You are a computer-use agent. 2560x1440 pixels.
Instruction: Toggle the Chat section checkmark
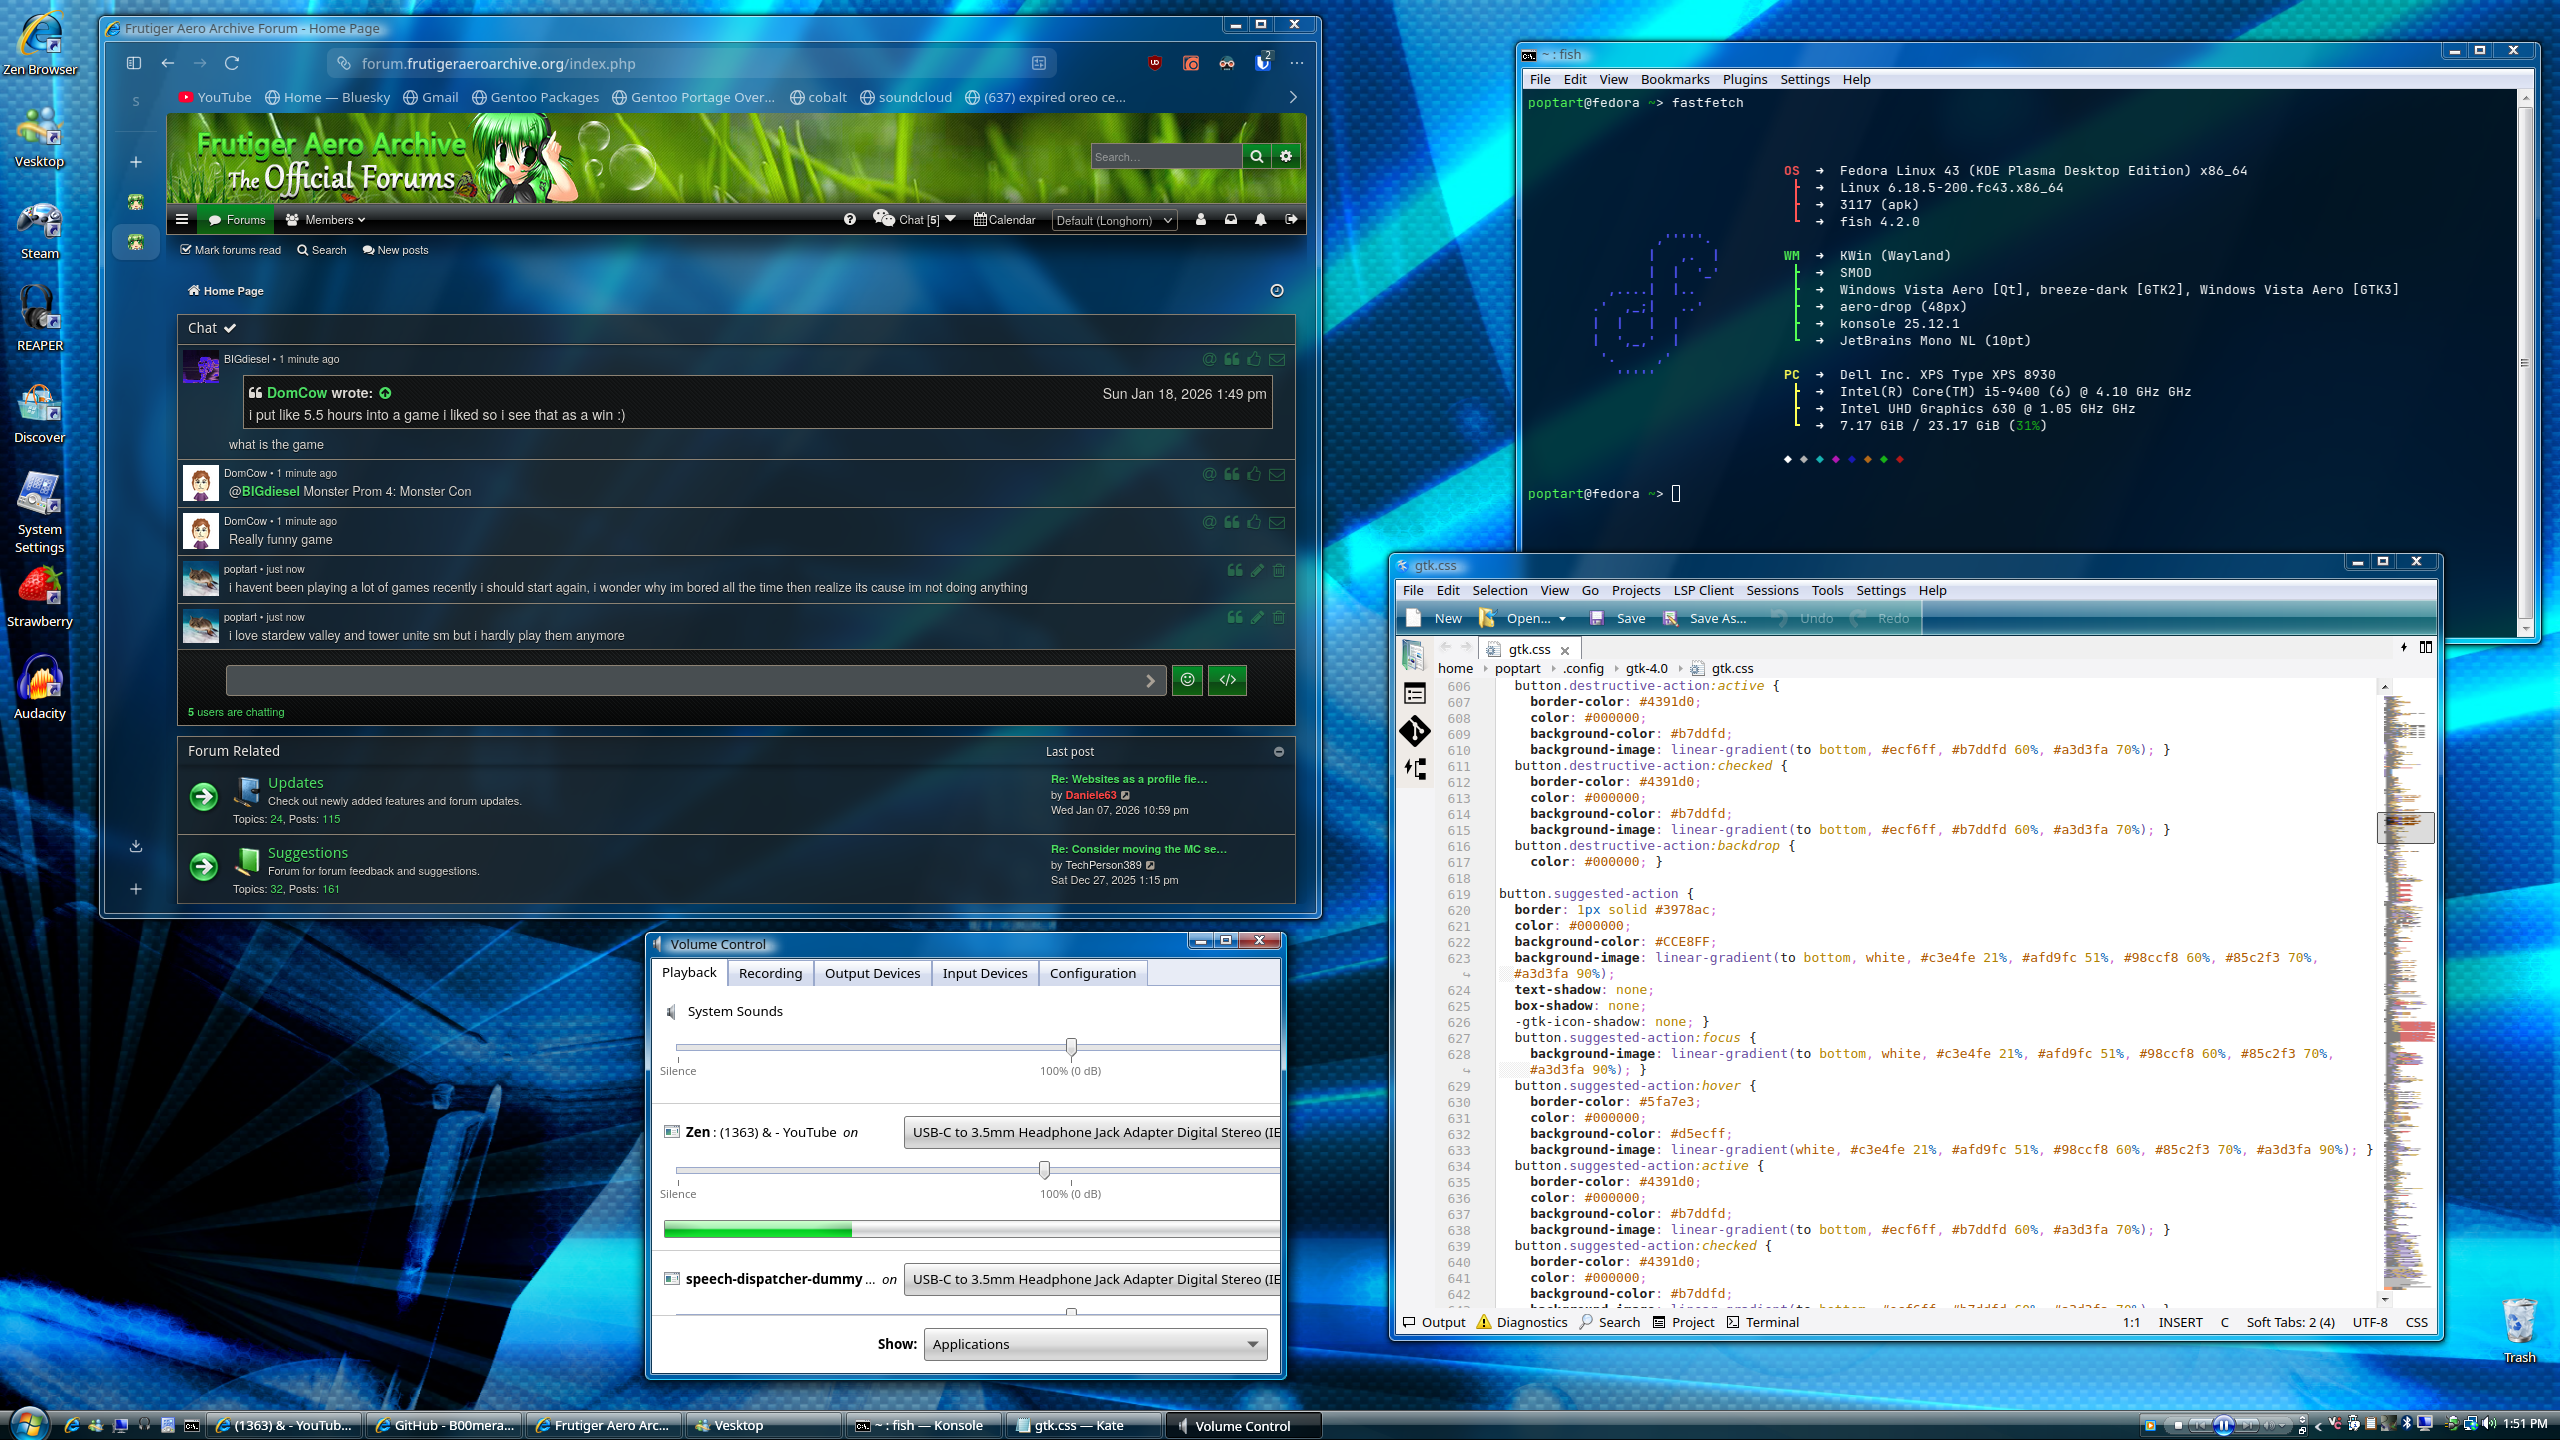[x=230, y=328]
